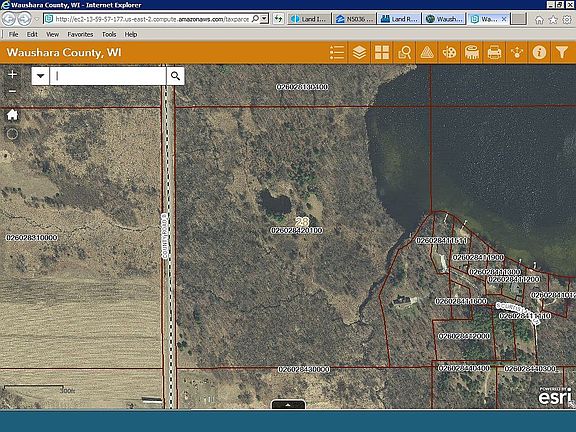Switch to the N5036 ... tab
This screenshot has width=576, height=432.
point(355,19)
